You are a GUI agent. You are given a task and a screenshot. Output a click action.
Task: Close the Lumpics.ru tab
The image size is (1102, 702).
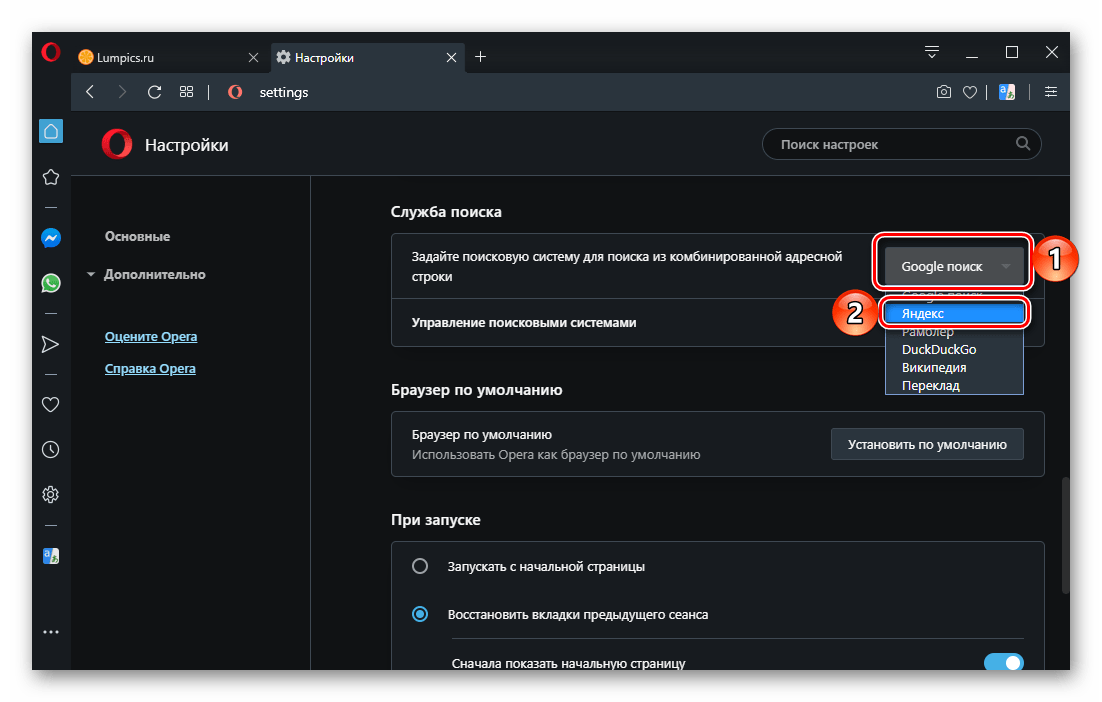(x=254, y=58)
